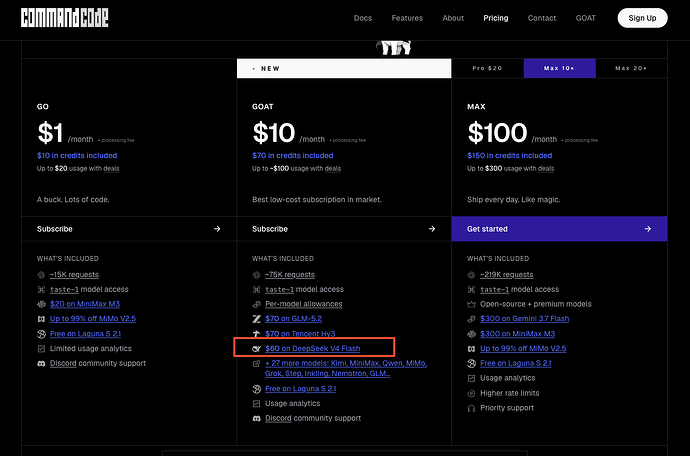Open Docs in the navigation bar
690x456 pixels.
363,18
